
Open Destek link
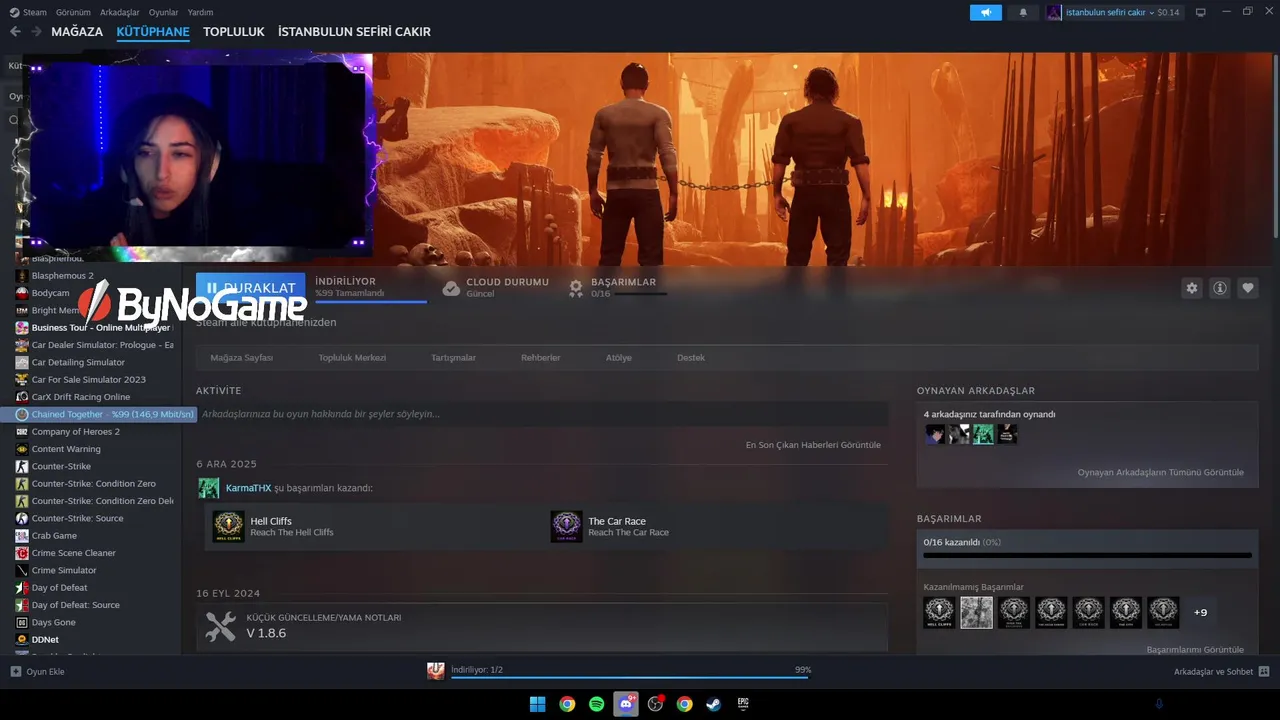[x=691, y=358]
